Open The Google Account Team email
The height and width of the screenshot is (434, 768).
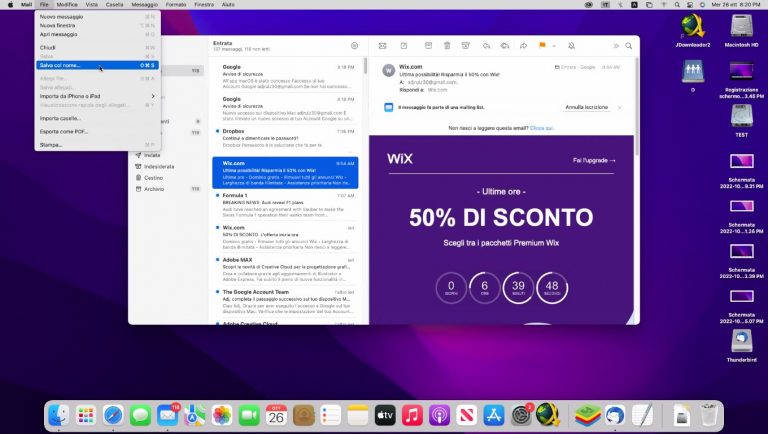click(x=286, y=301)
